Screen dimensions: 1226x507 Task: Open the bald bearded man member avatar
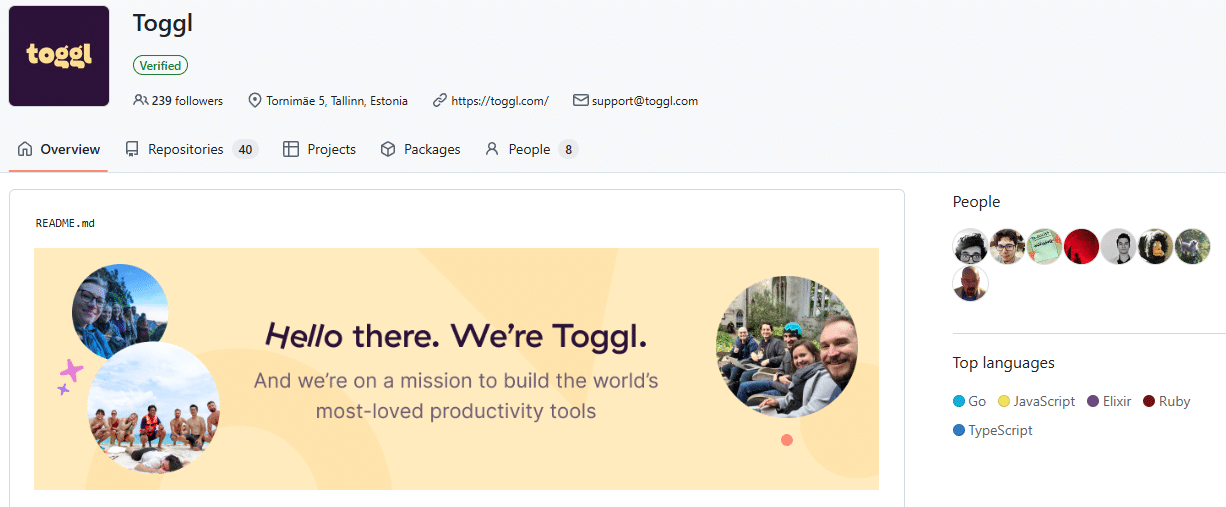(970, 283)
